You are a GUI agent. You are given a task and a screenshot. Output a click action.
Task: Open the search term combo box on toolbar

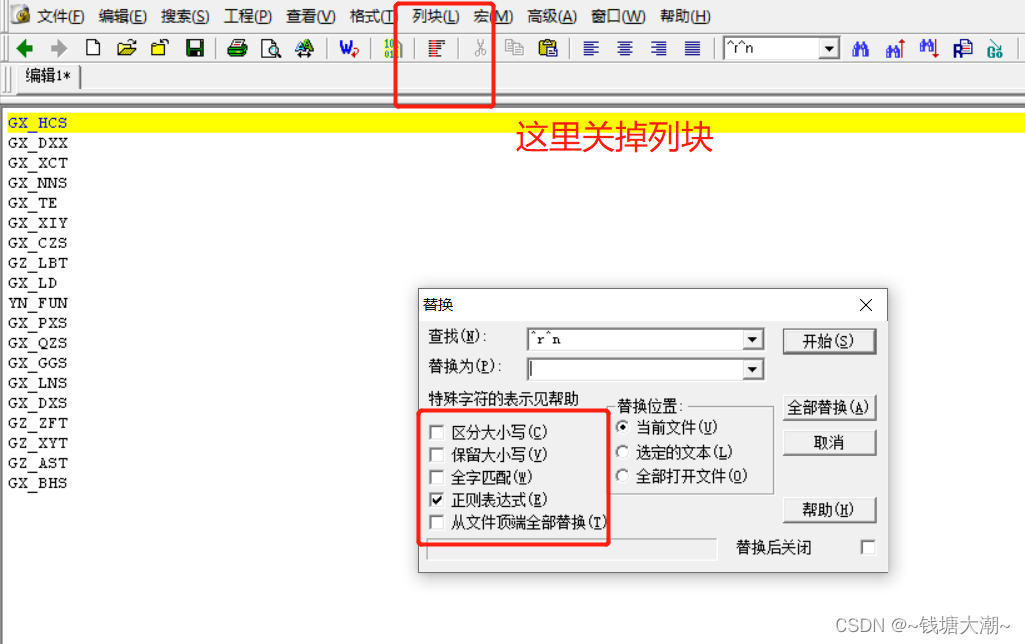830,47
